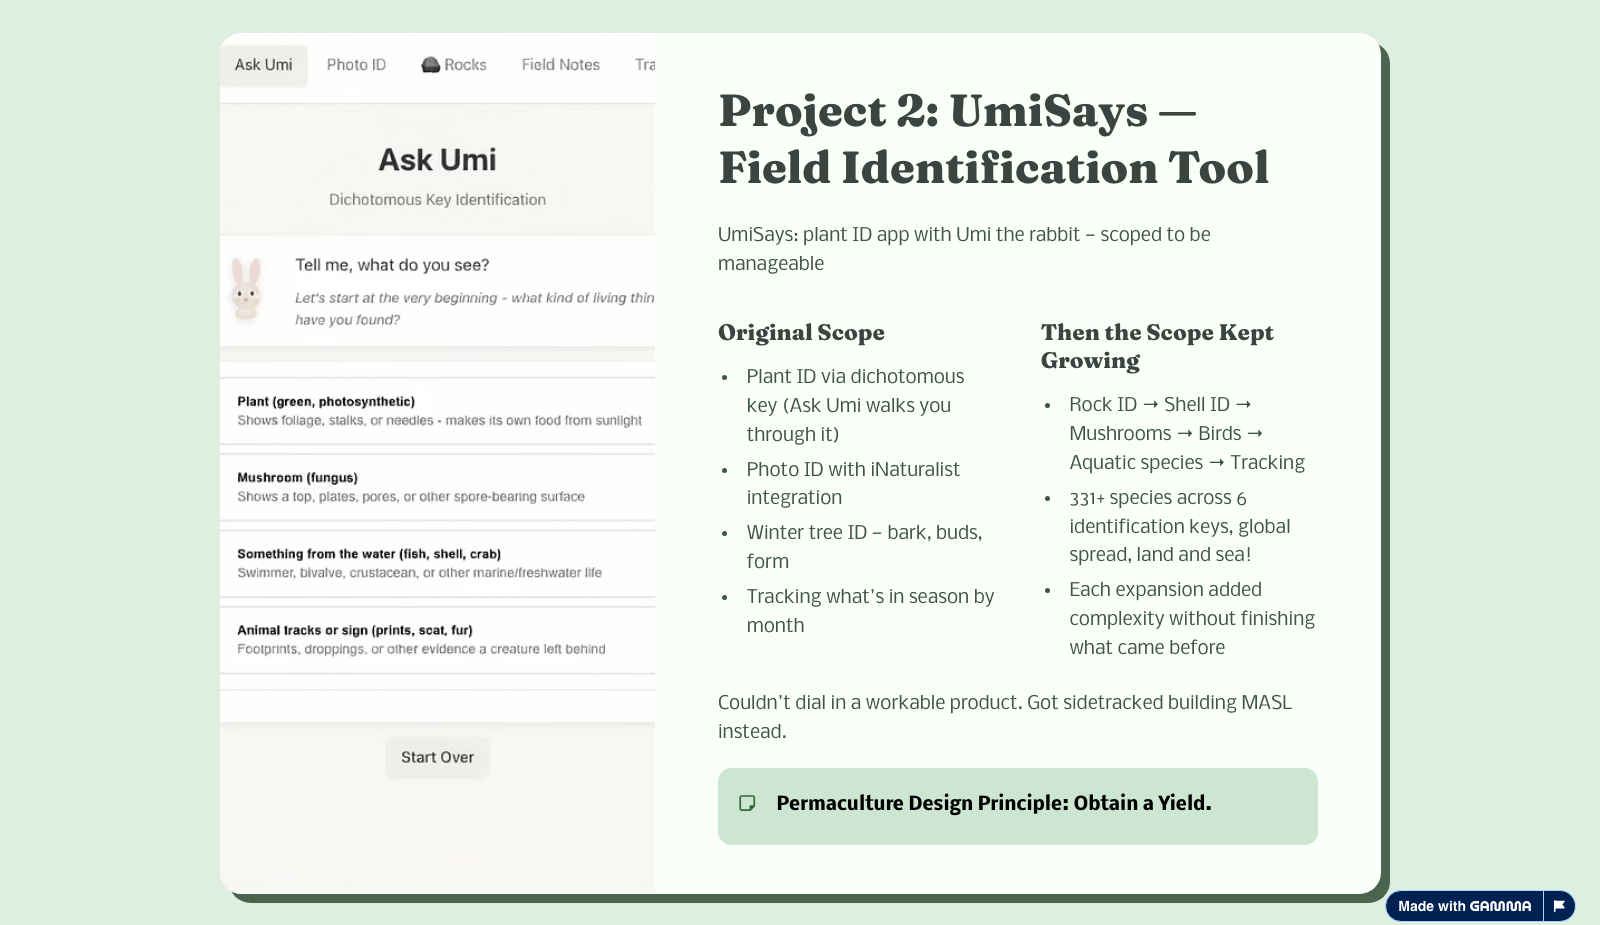Click the 'Tell me, what do you see?' prompt
This screenshot has width=1600, height=925.
click(x=392, y=265)
